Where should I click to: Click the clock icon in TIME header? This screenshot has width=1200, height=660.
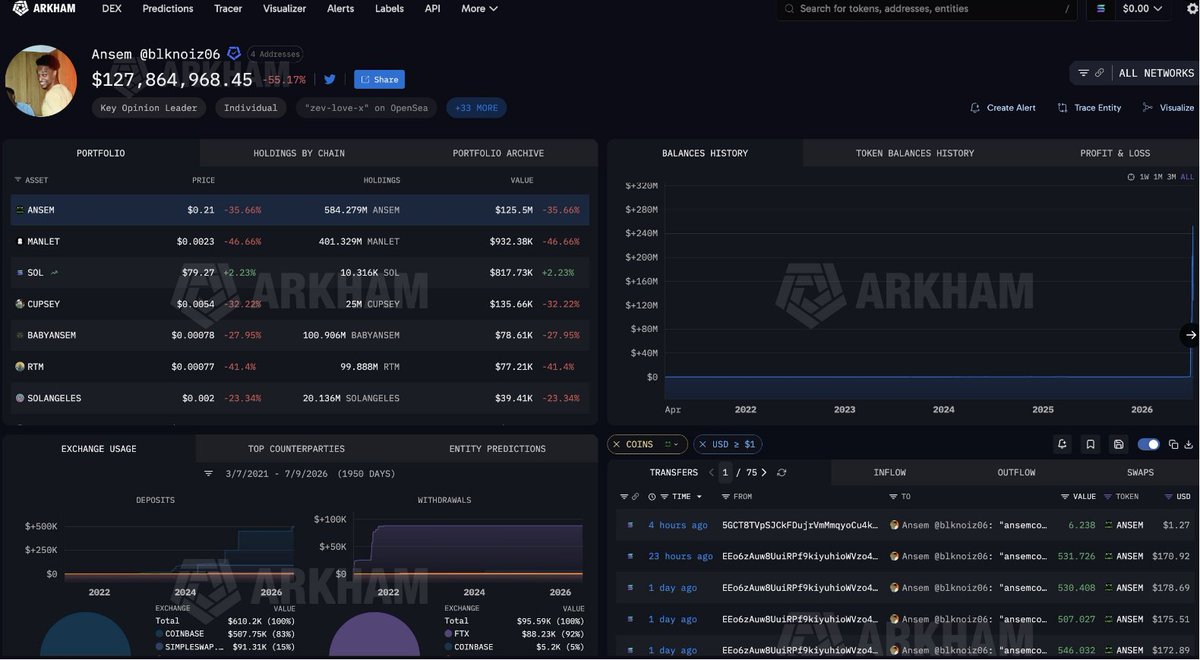(652, 497)
